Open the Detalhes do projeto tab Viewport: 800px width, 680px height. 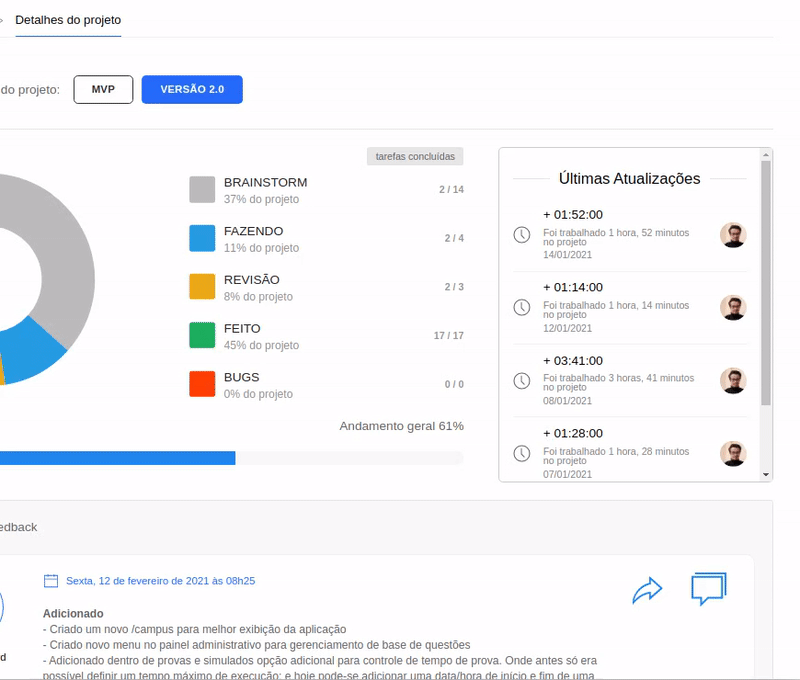[x=68, y=20]
